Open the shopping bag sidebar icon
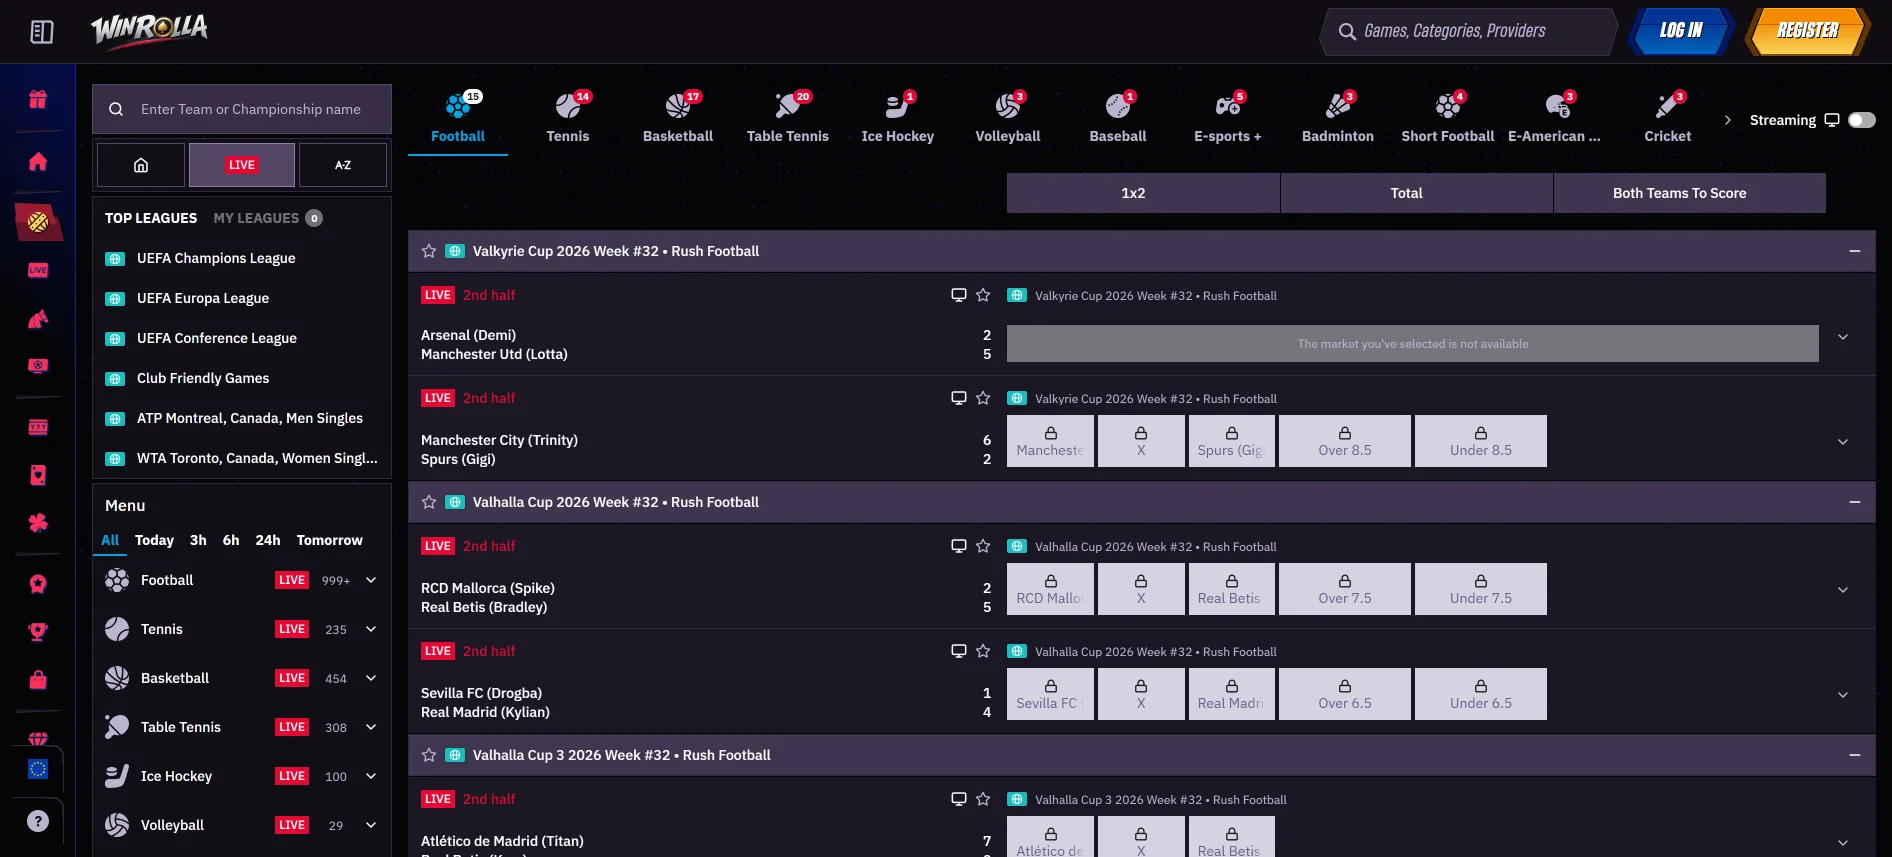 [38, 680]
